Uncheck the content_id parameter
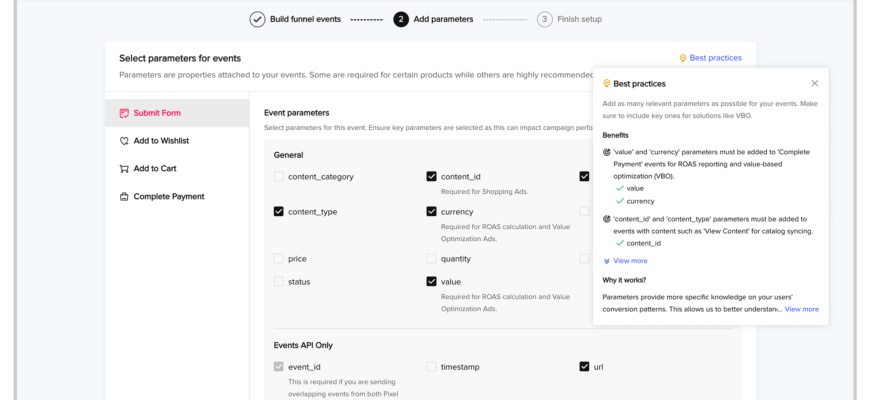This screenshot has width=870, height=400. (x=432, y=177)
